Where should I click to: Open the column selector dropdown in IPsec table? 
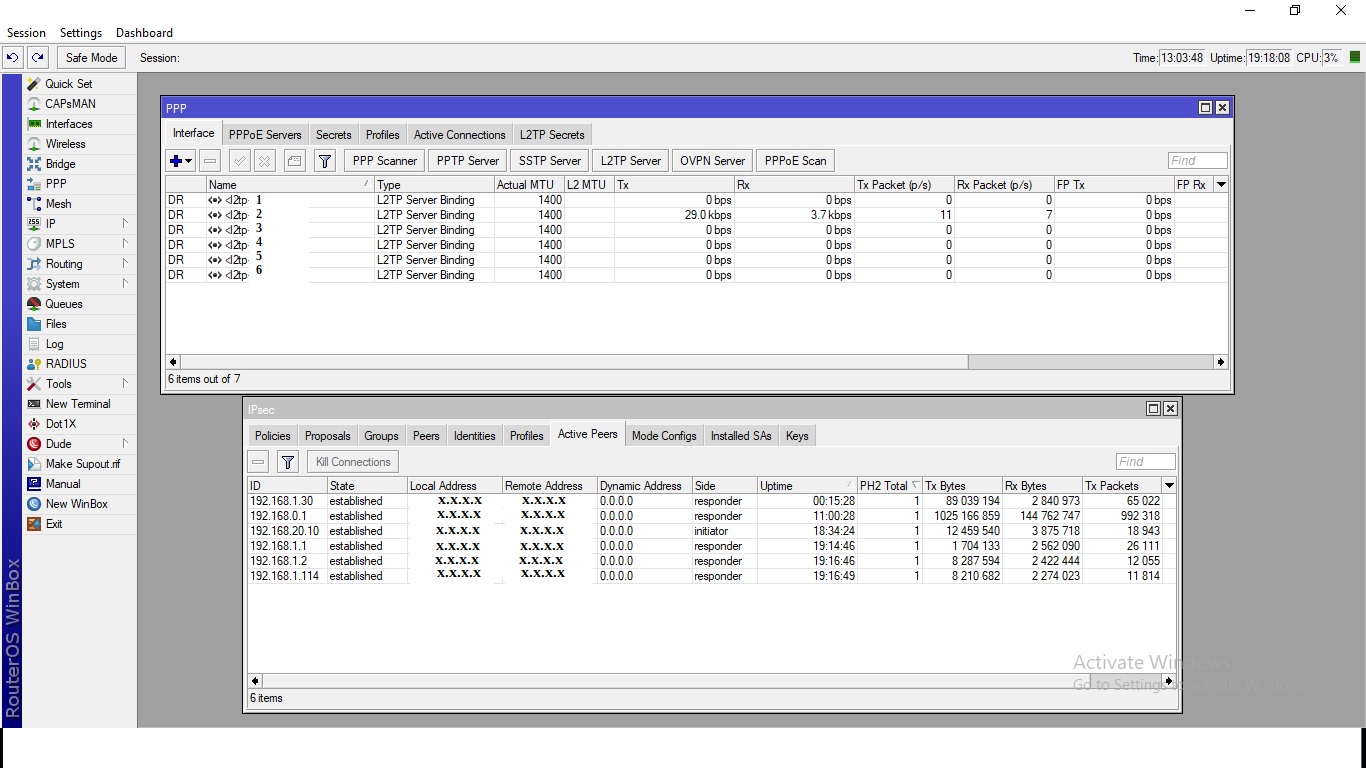(x=1169, y=486)
